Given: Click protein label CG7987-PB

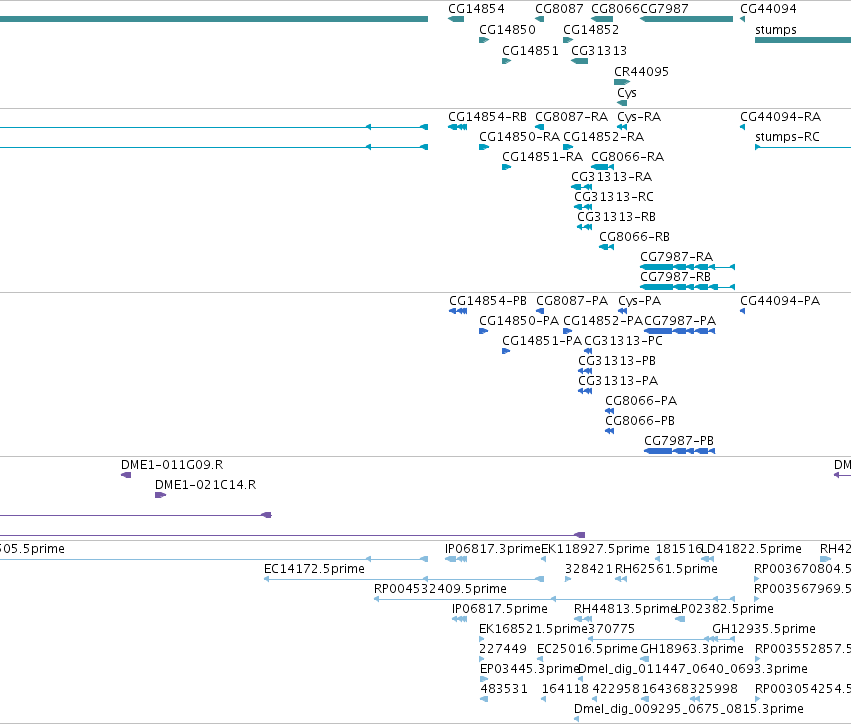Looking at the screenshot, I should point(678,441).
